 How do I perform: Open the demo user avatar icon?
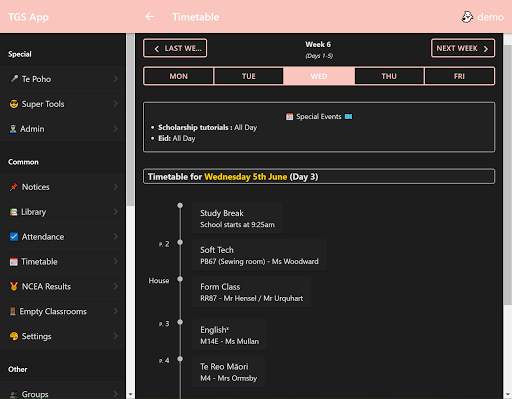pos(467,17)
